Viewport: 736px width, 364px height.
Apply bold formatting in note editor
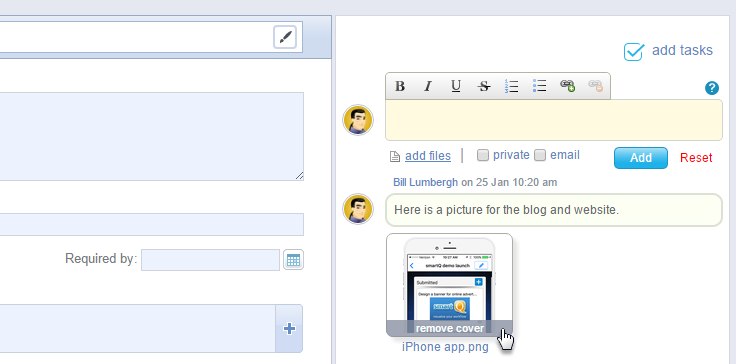400,86
